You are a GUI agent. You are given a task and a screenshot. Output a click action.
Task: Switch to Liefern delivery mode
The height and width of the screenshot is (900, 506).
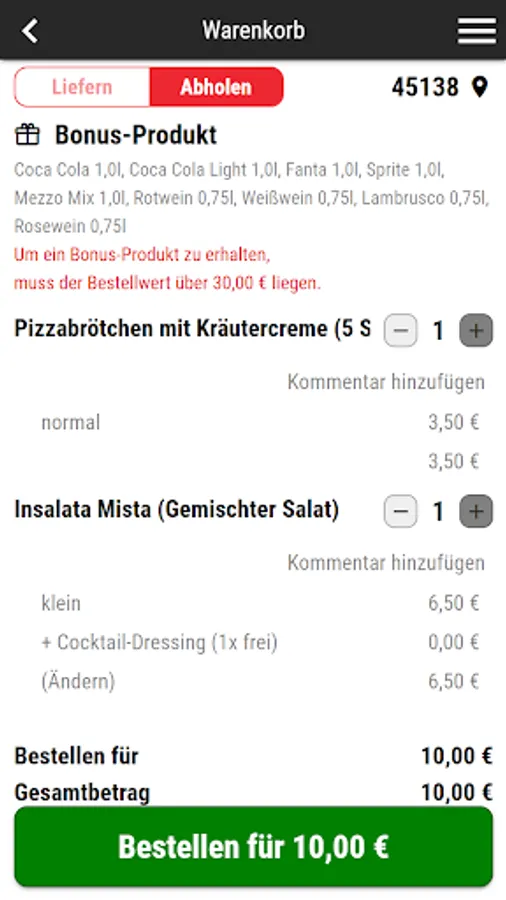coord(82,87)
